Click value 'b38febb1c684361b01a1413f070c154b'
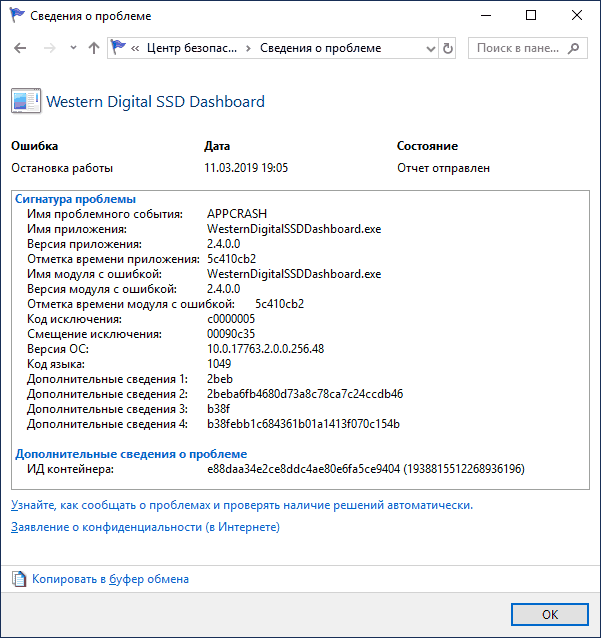Image resolution: width=601 pixels, height=638 pixels. click(x=303, y=424)
